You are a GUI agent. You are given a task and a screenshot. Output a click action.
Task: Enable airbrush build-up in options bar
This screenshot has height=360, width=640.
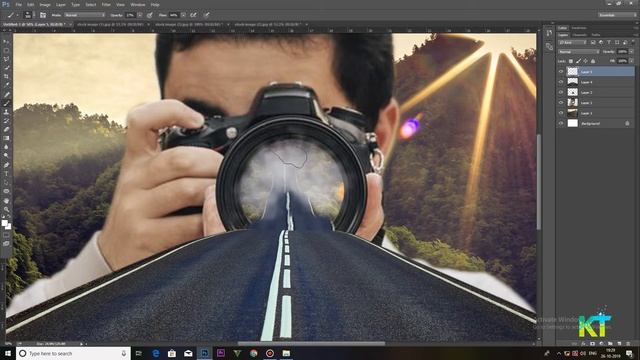193,15
